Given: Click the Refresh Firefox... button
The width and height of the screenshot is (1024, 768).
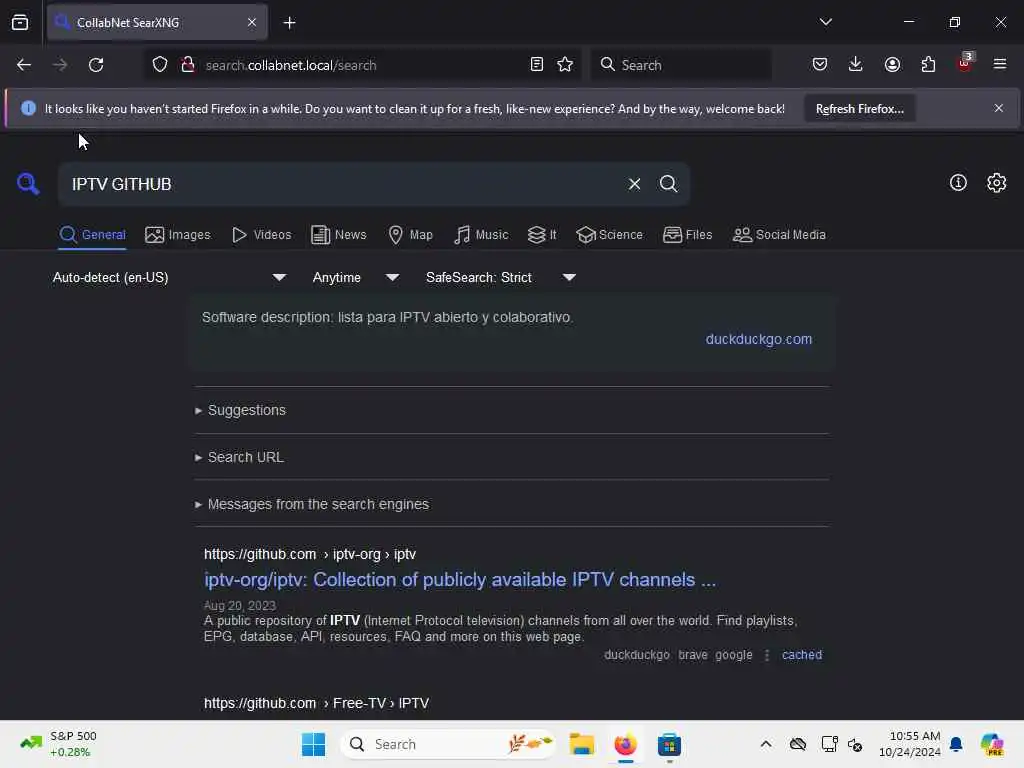Looking at the screenshot, I should tap(859, 108).
